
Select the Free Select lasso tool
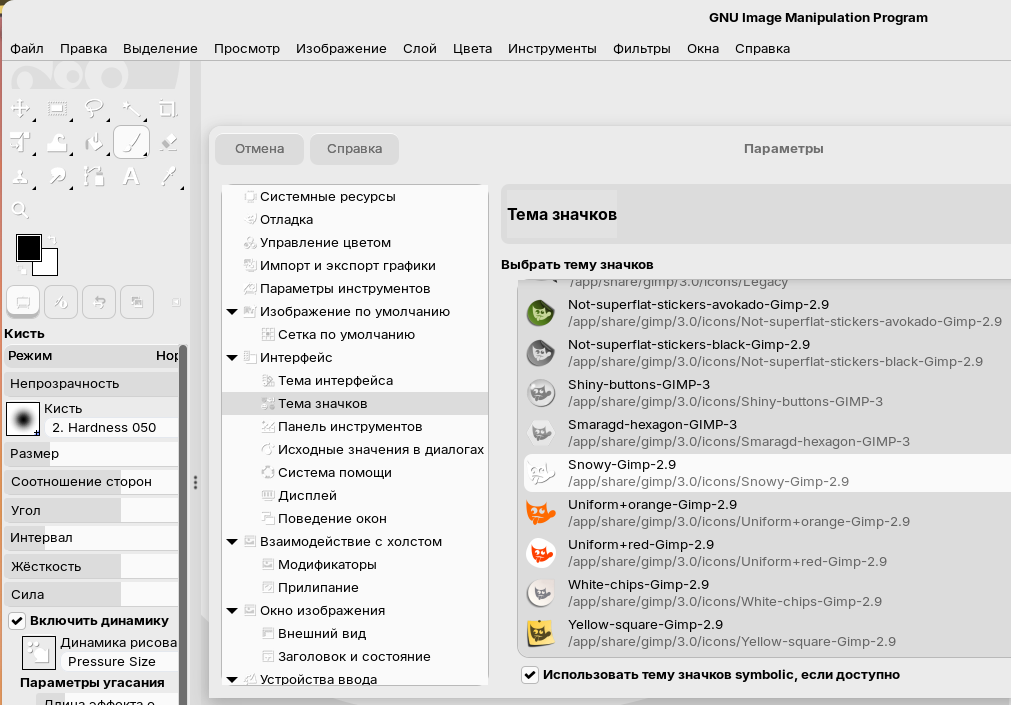(94, 108)
